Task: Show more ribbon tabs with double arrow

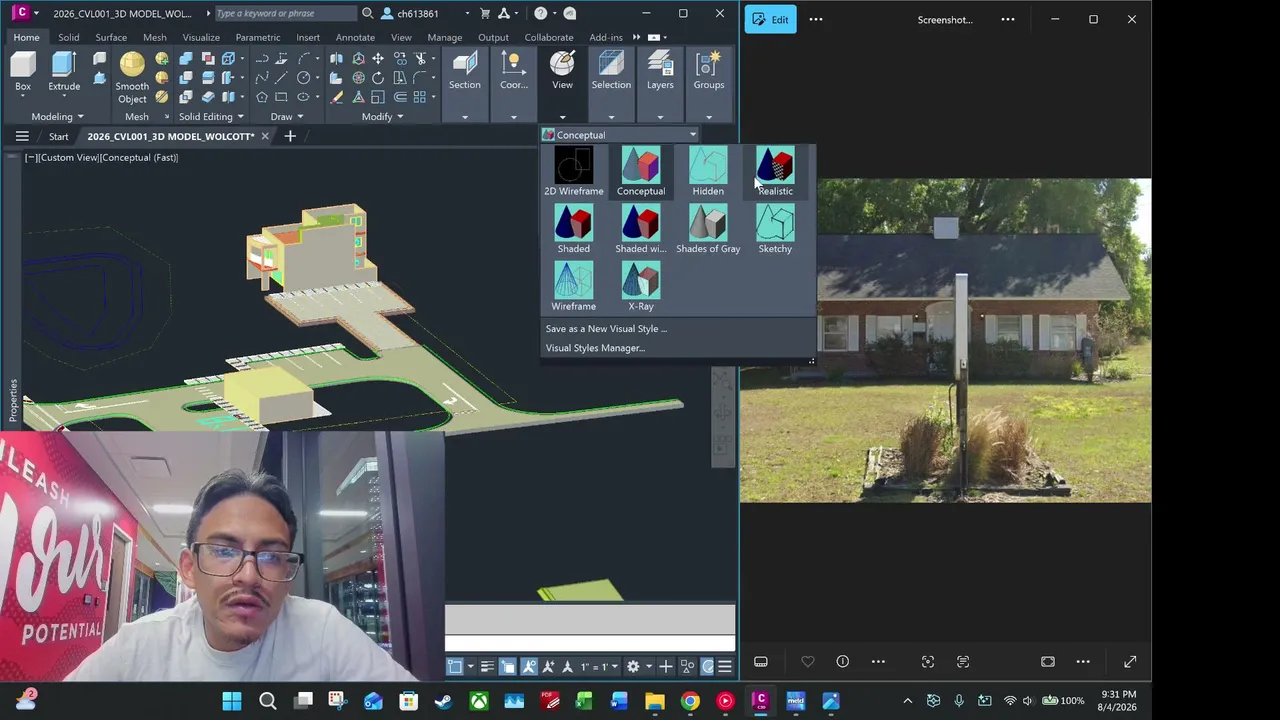Action: [636, 38]
